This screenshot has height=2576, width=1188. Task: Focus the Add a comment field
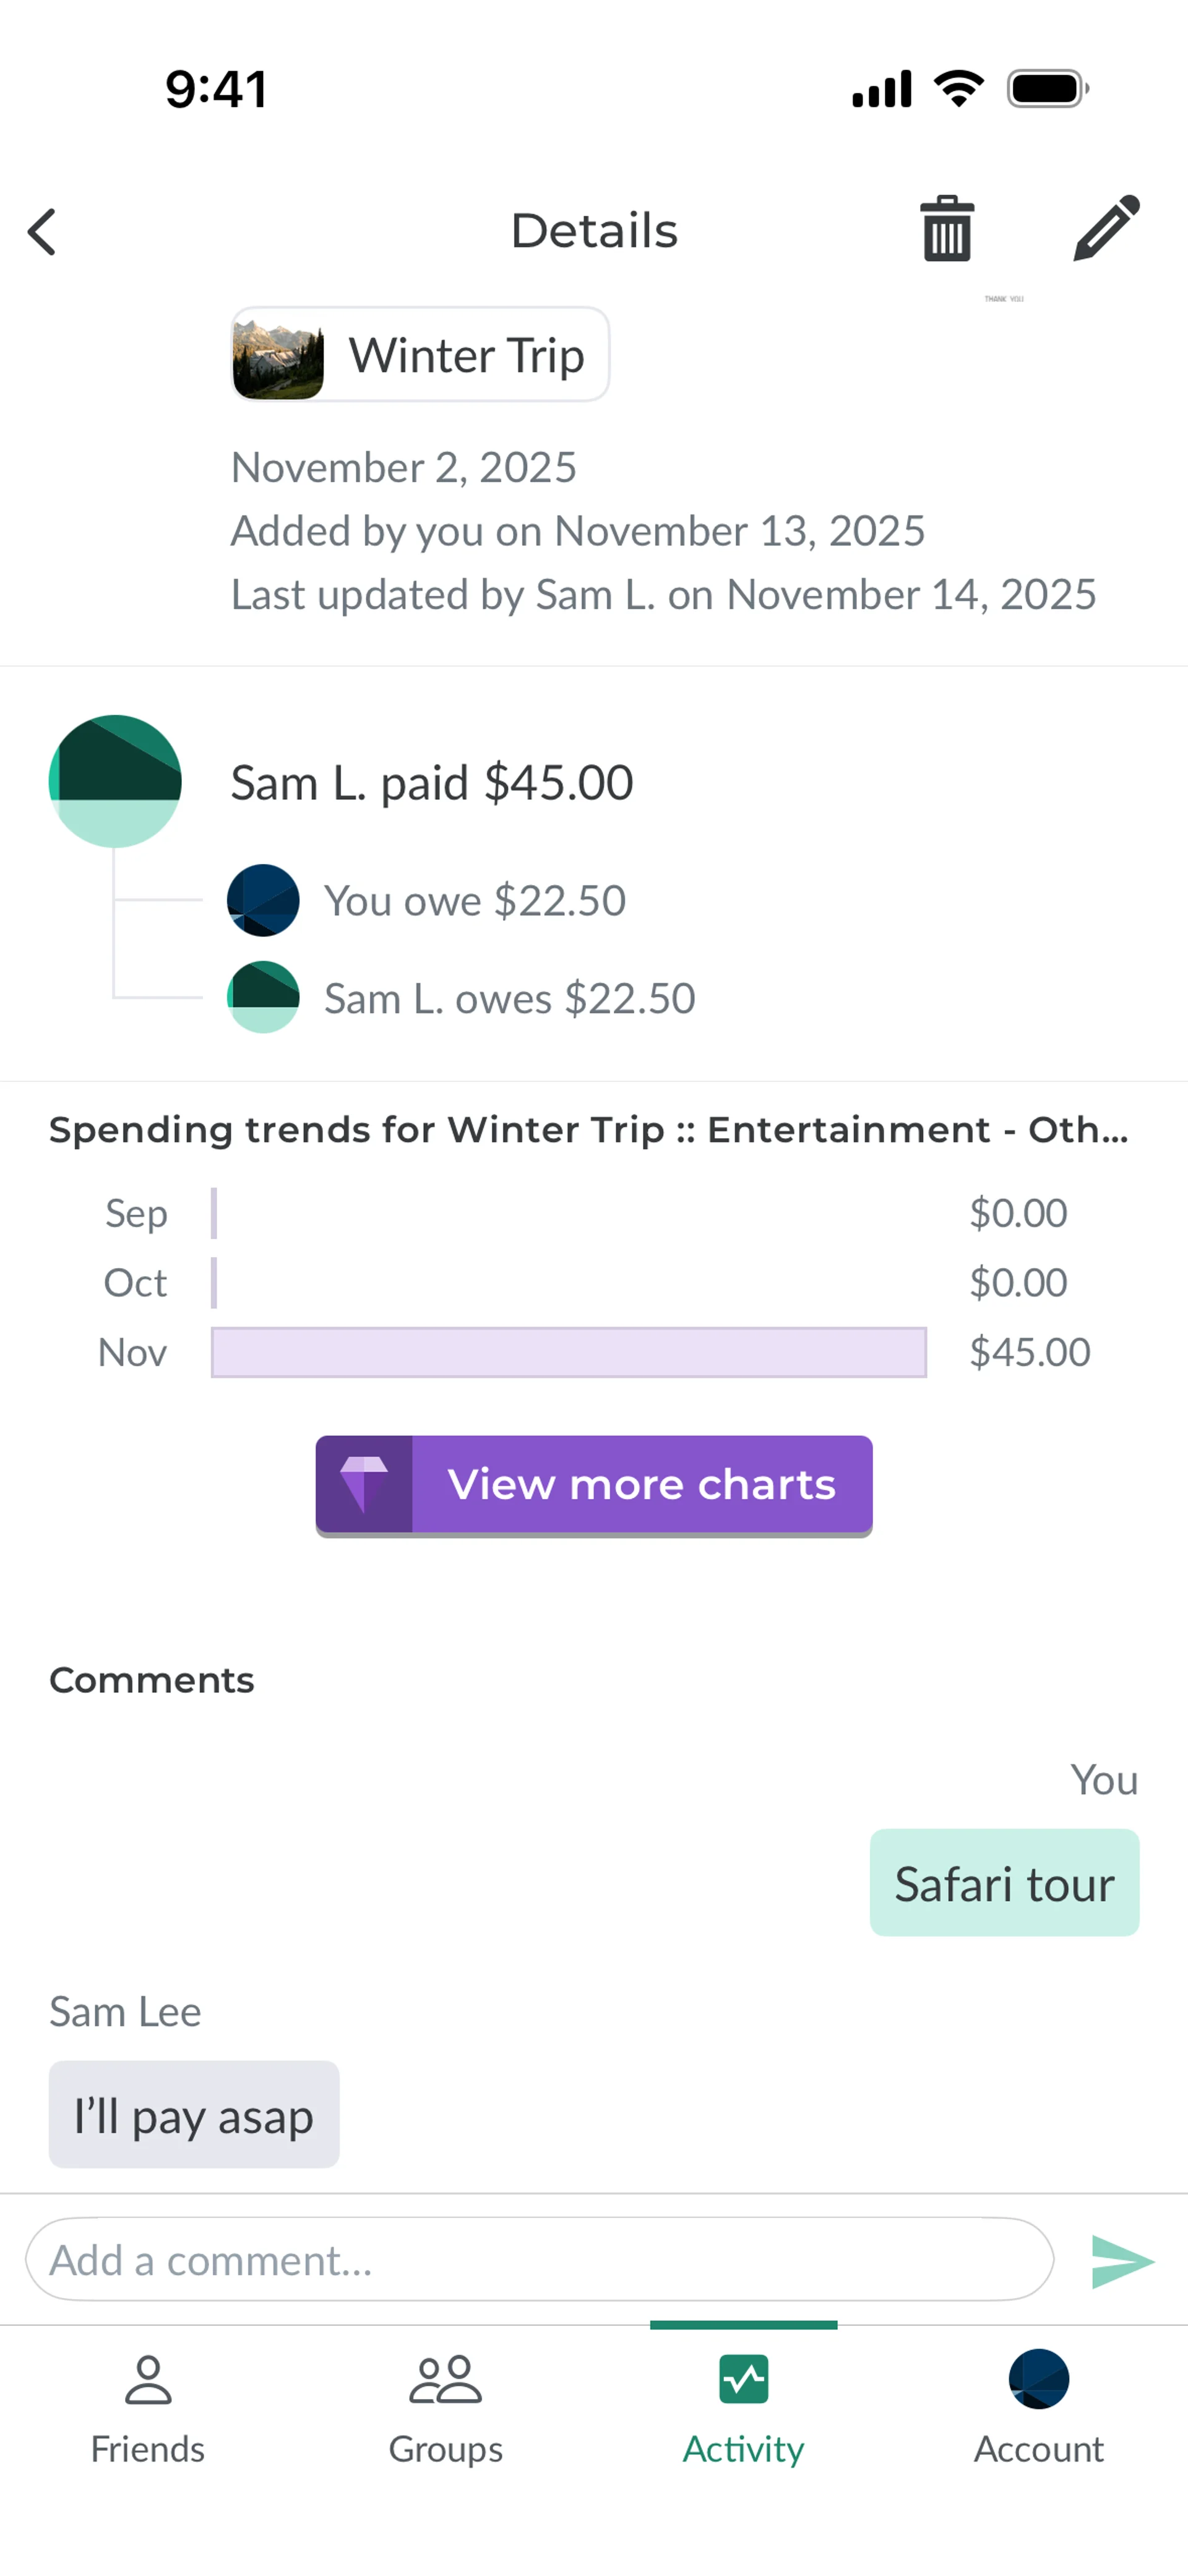coord(539,2260)
